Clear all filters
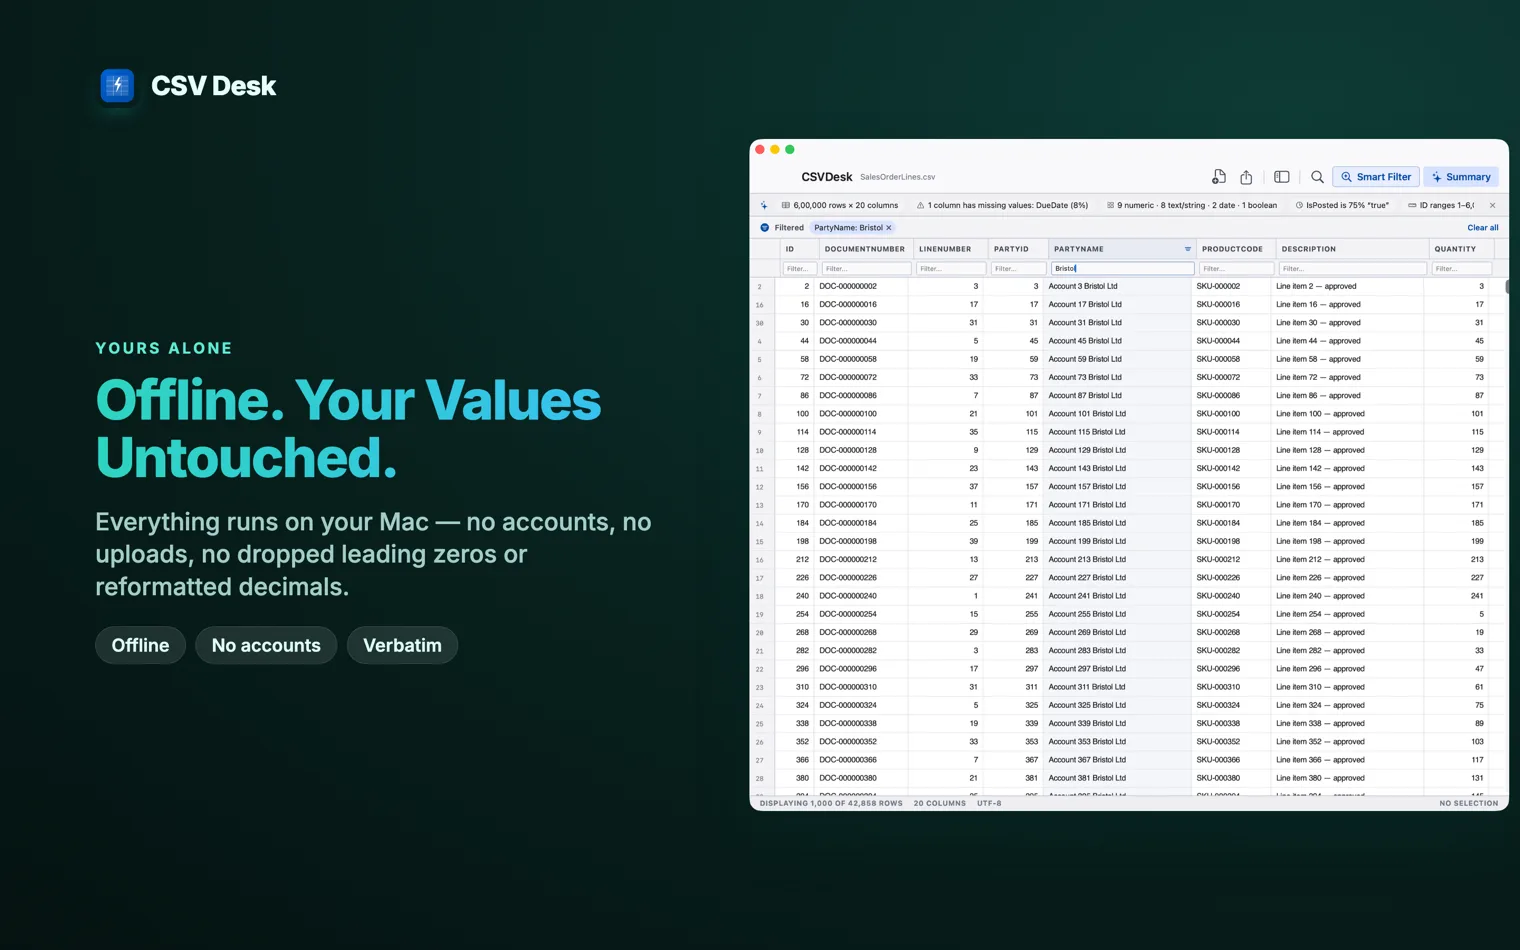Screen dimensions: 1520x950 [1483, 228]
